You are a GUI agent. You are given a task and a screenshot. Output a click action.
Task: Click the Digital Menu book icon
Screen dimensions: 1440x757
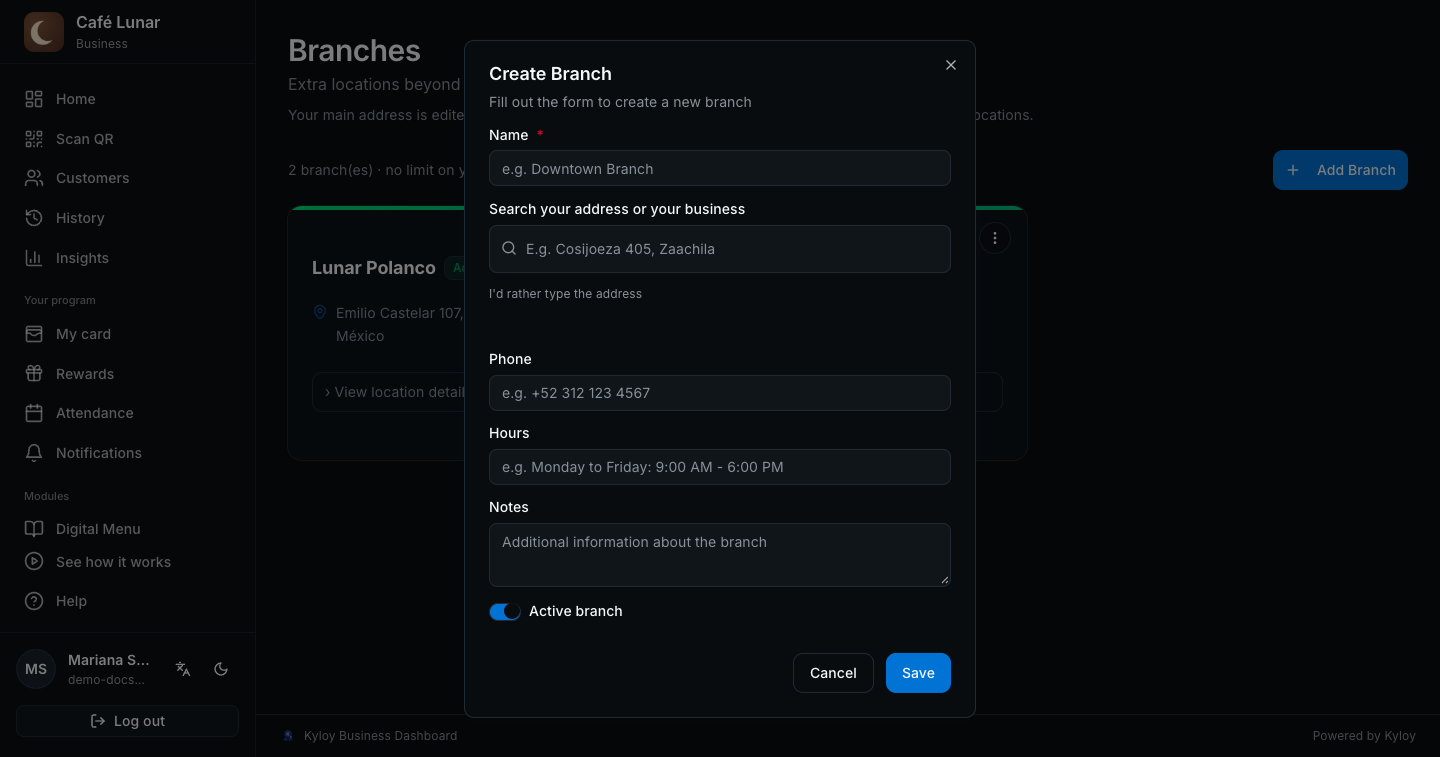click(x=34, y=529)
